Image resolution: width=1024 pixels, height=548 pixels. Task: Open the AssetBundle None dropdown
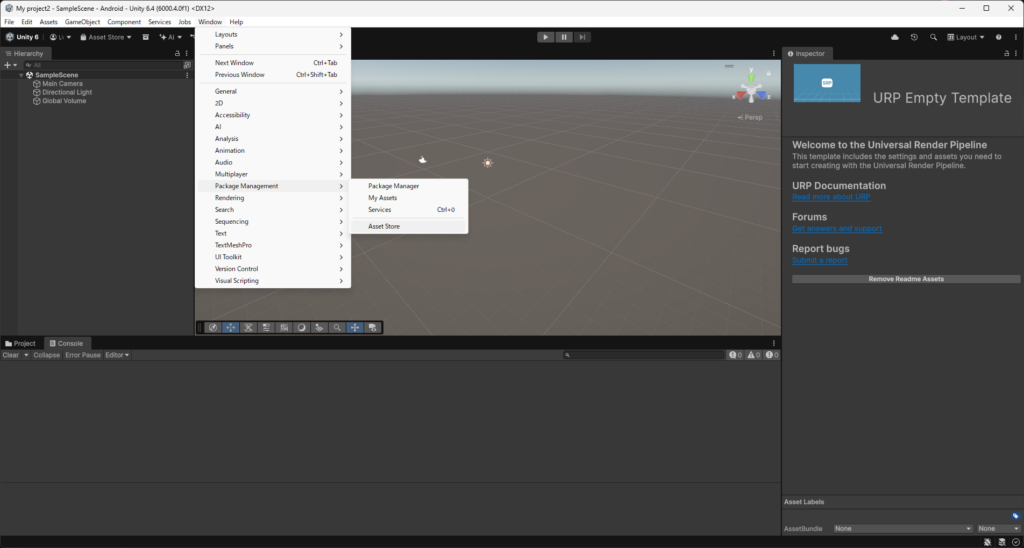903,528
